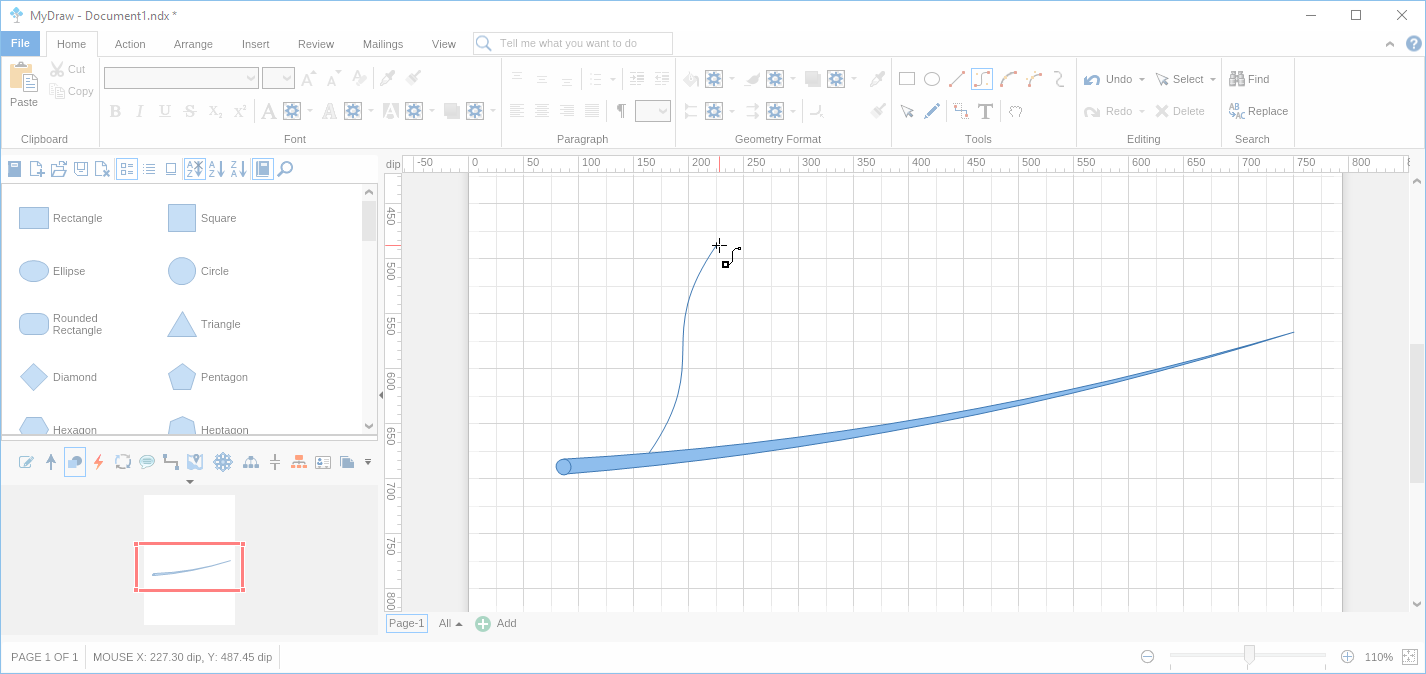The height and width of the screenshot is (674, 1426).
Task: Expand more libraries overflow arrow
Action: coord(368,462)
